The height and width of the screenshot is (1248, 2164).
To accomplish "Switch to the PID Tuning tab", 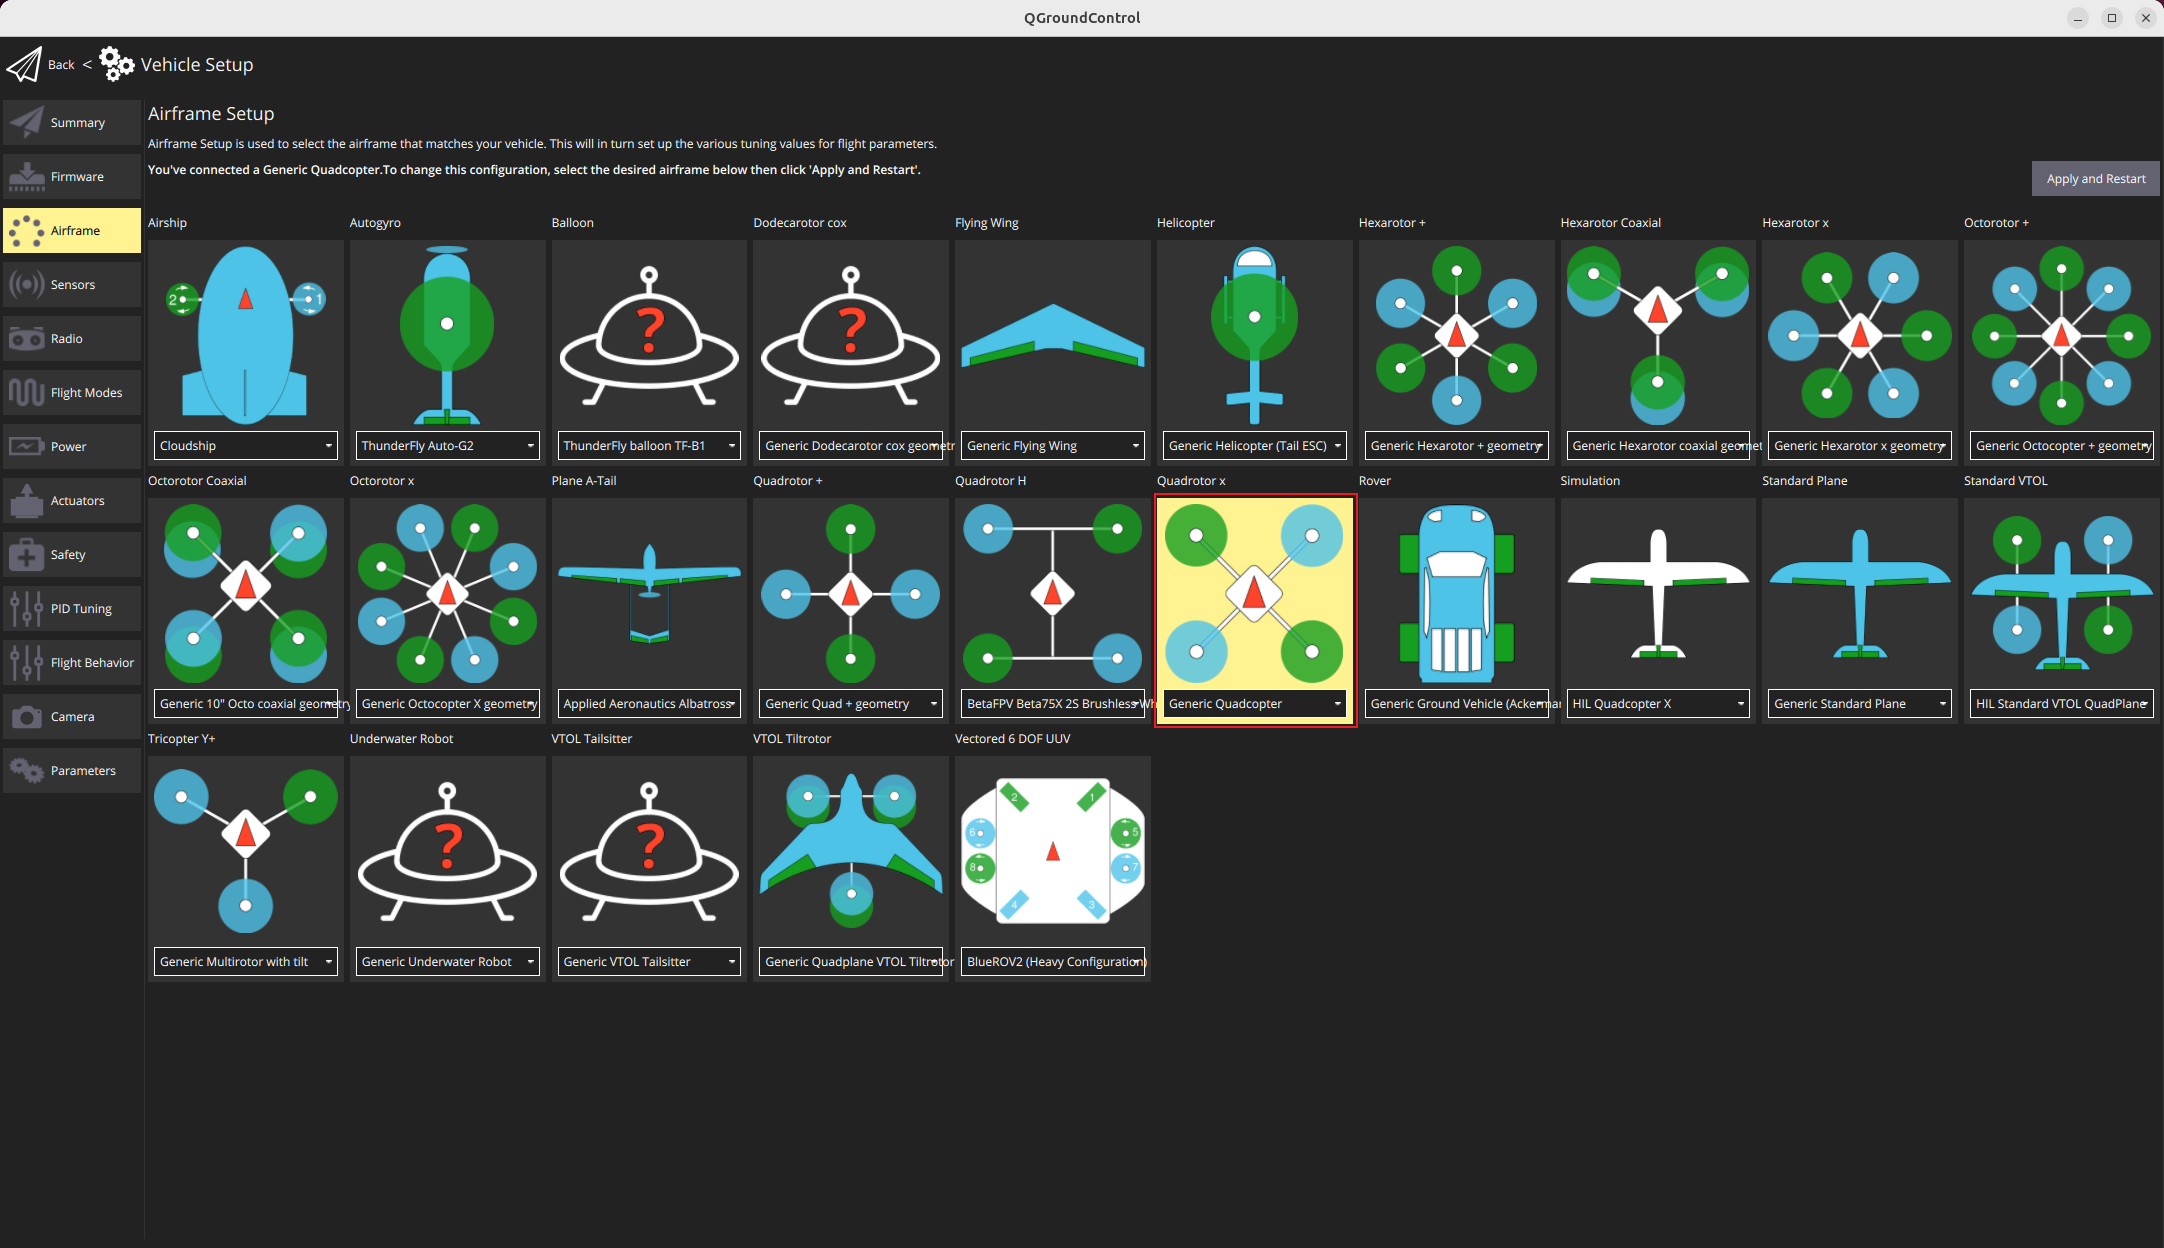I will 72,609.
